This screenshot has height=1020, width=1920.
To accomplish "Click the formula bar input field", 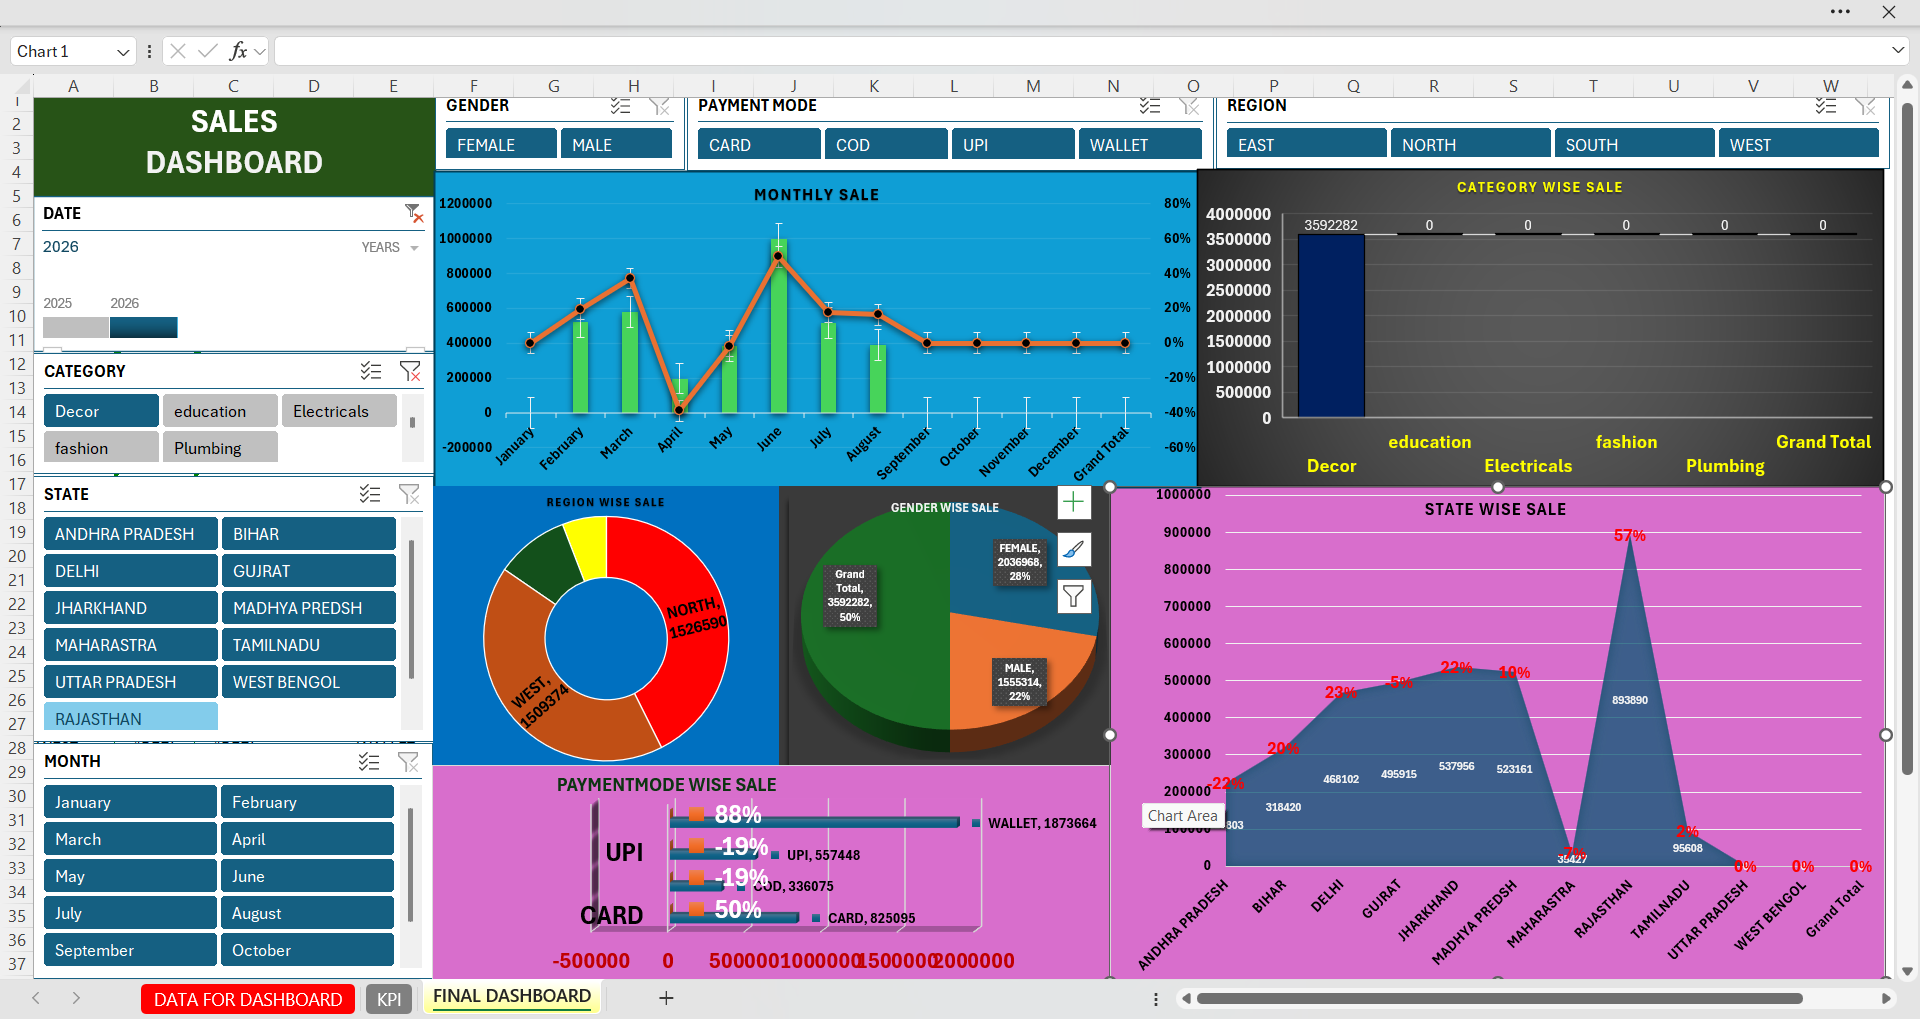I will [1081, 51].
